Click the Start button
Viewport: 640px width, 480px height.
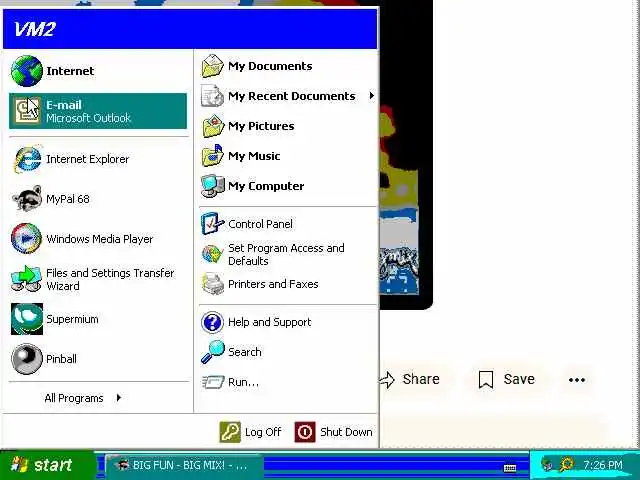[x=47, y=465]
